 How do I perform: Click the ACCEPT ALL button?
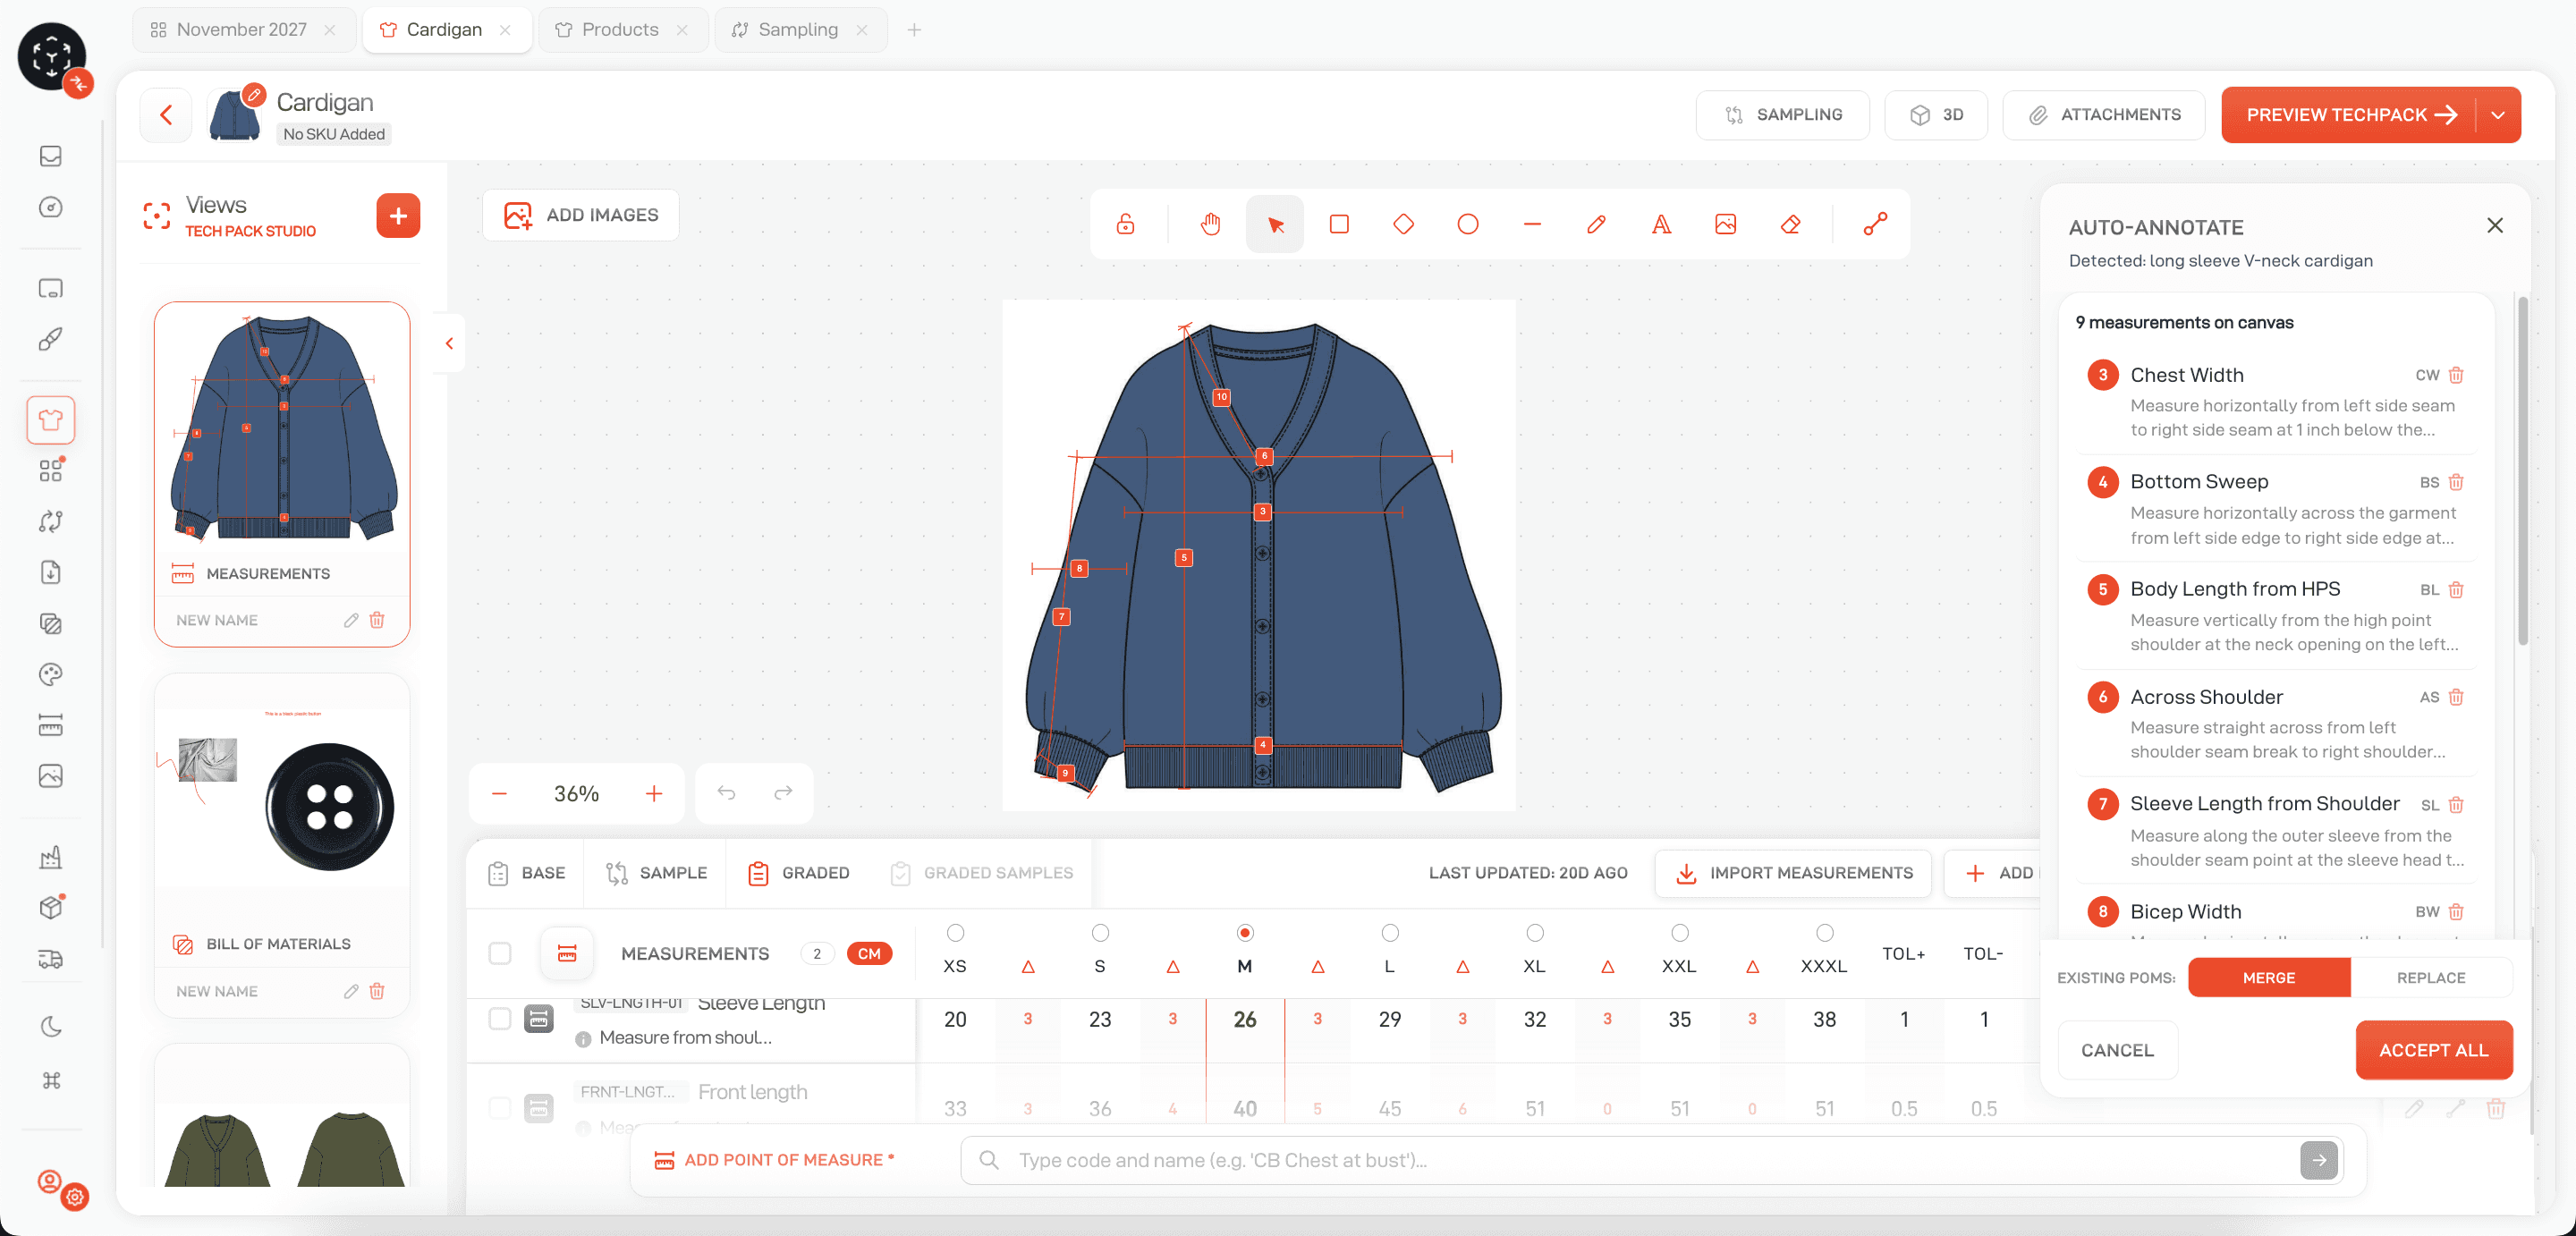[2433, 1050]
